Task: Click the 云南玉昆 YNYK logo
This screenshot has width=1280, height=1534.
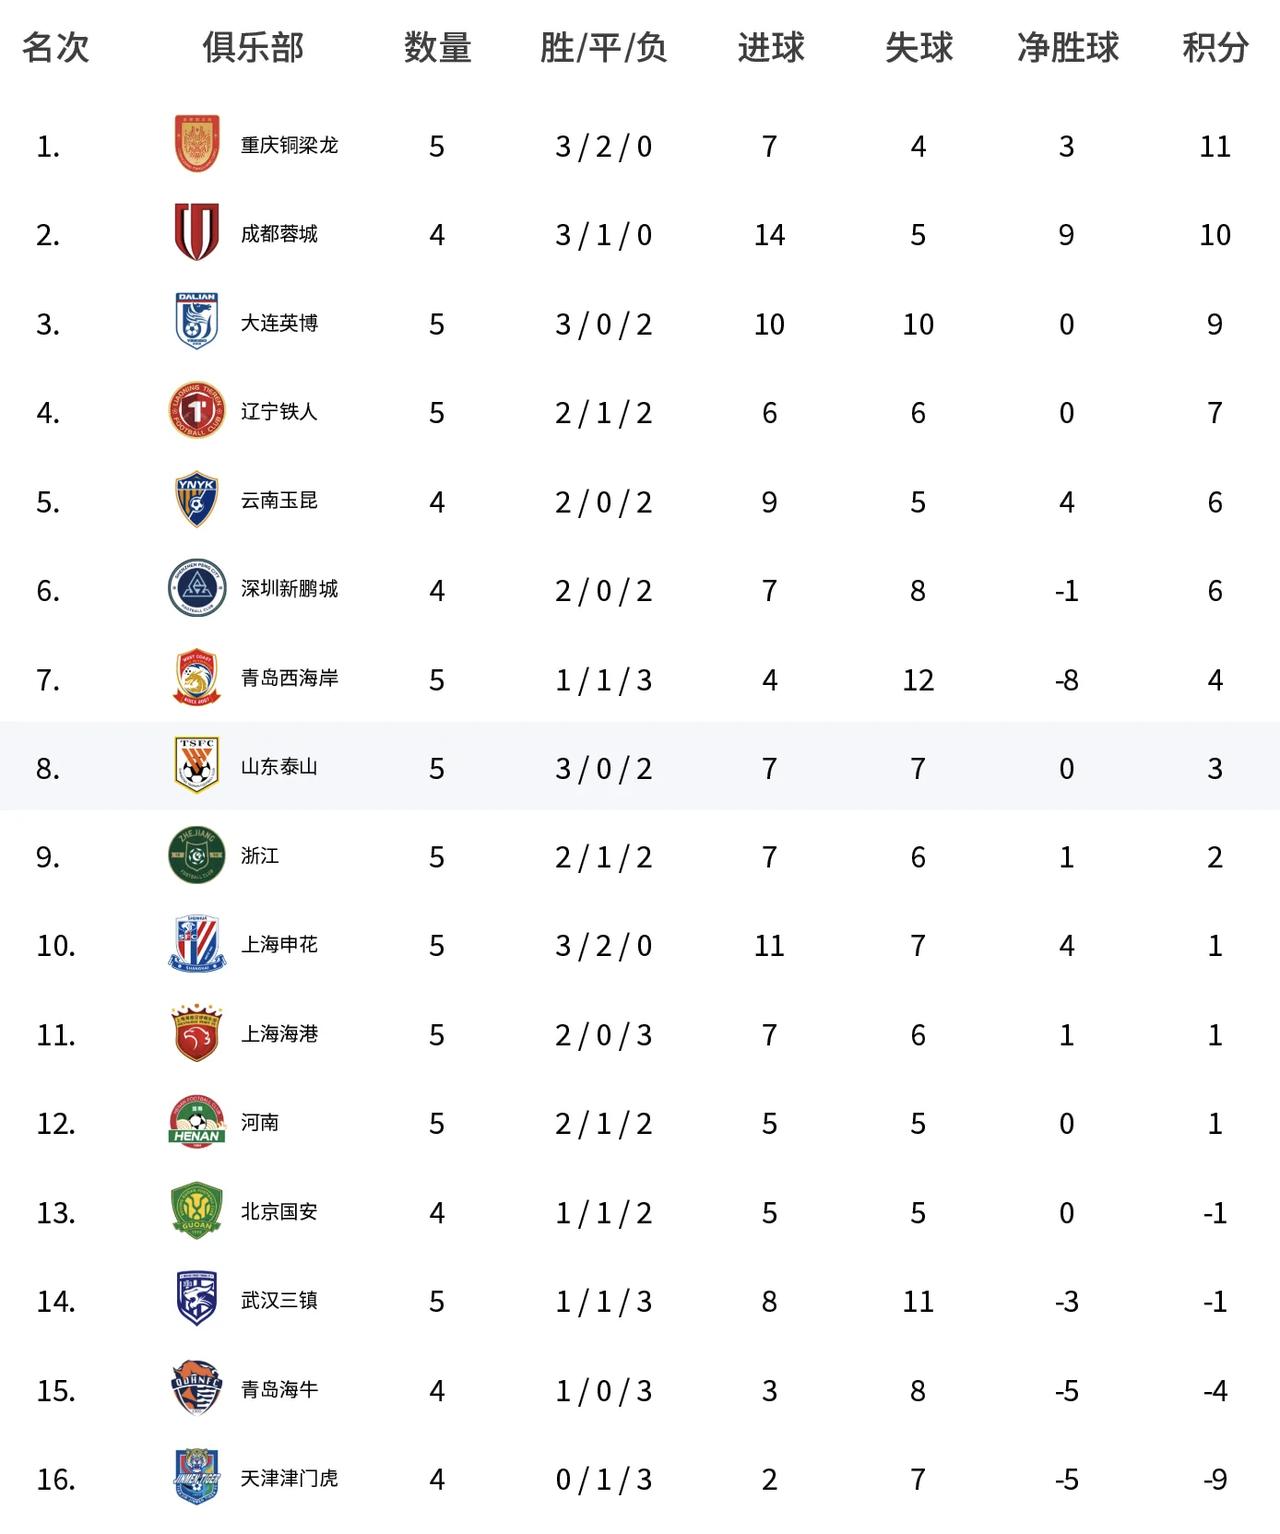Action: click(197, 500)
